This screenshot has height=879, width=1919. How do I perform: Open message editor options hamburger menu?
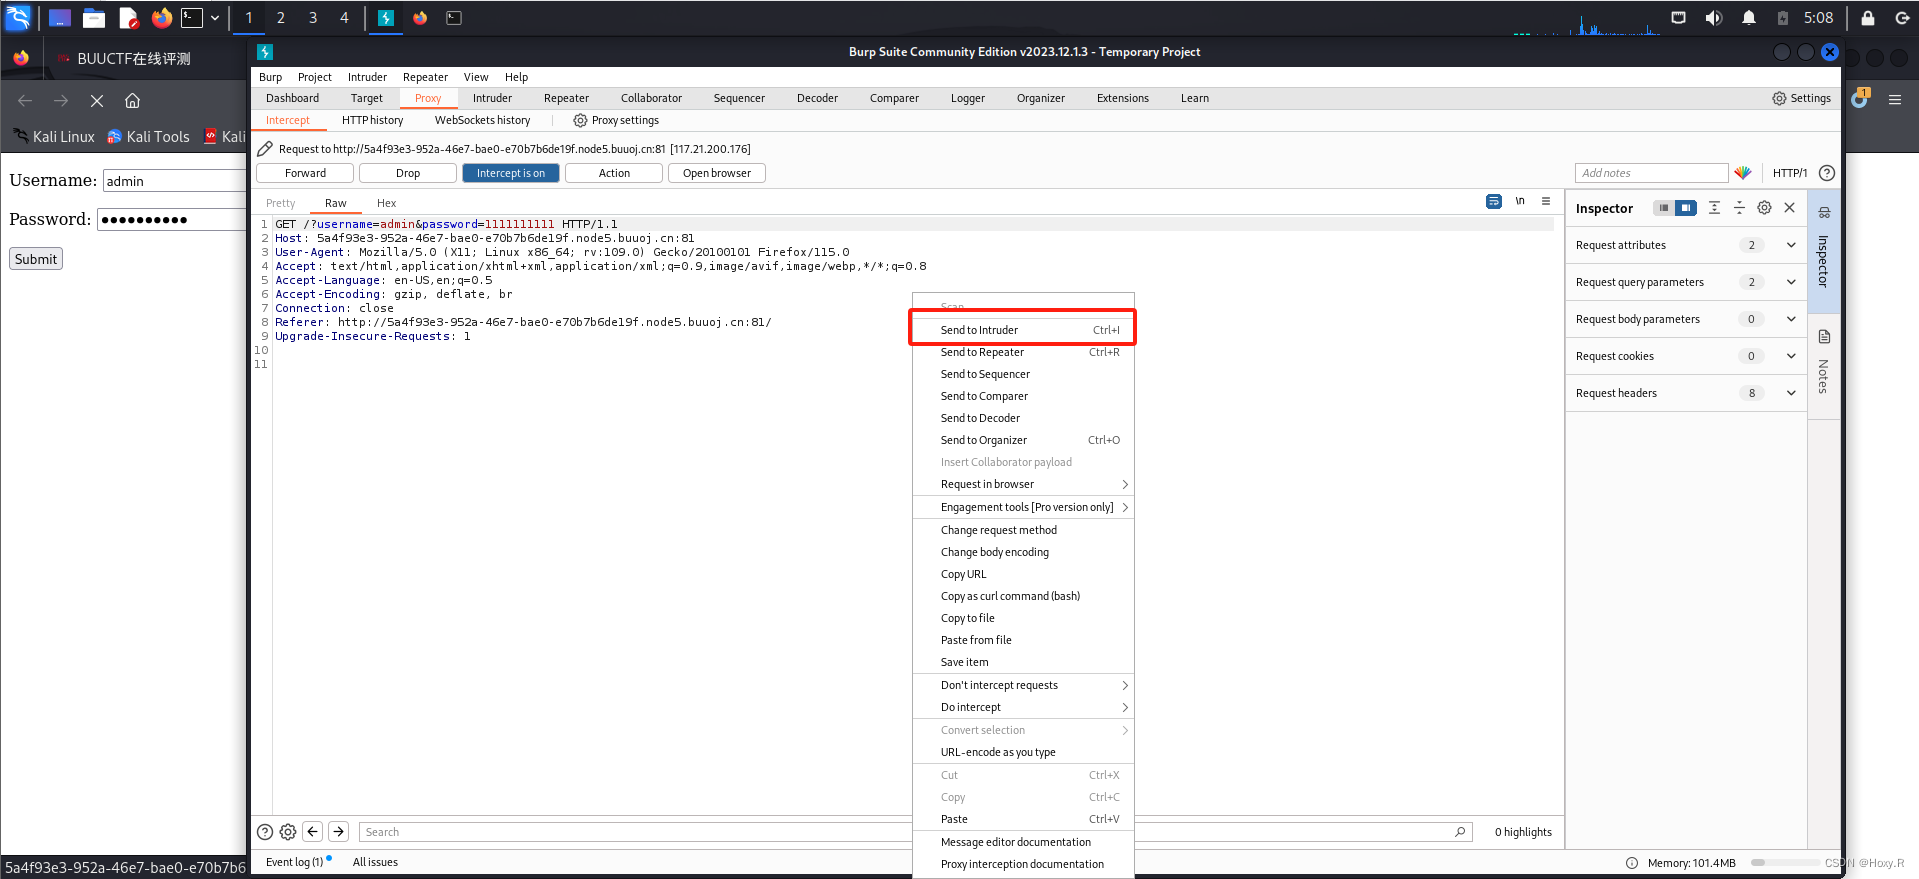click(1546, 201)
